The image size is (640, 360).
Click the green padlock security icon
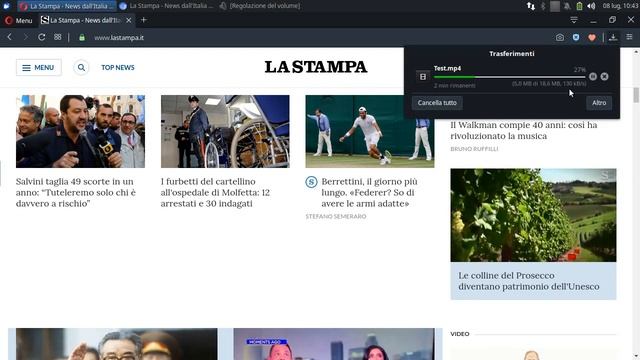tap(82, 38)
